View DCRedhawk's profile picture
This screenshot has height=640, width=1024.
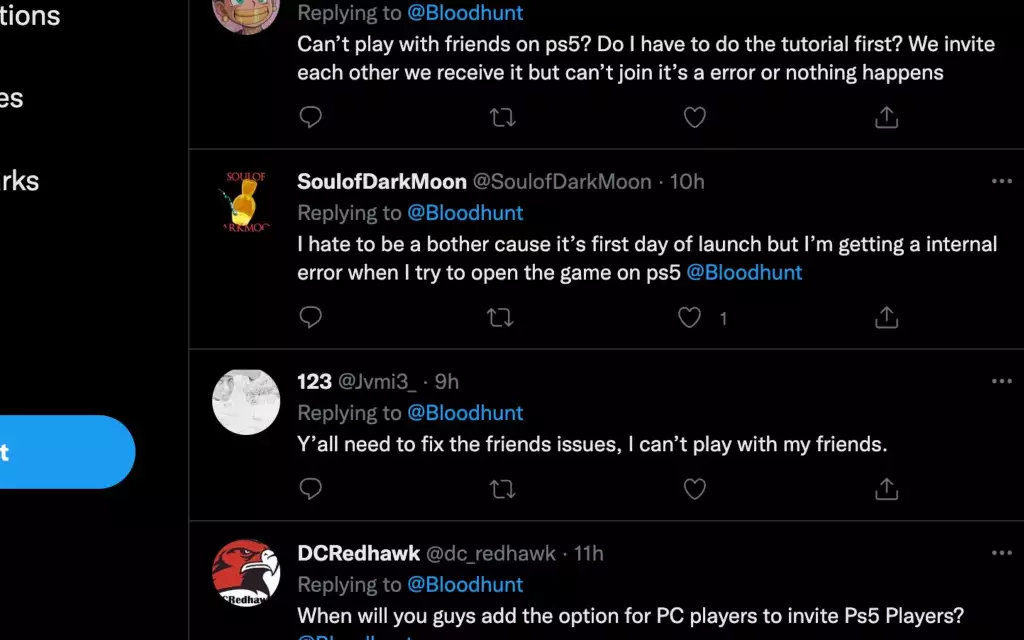(246, 572)
